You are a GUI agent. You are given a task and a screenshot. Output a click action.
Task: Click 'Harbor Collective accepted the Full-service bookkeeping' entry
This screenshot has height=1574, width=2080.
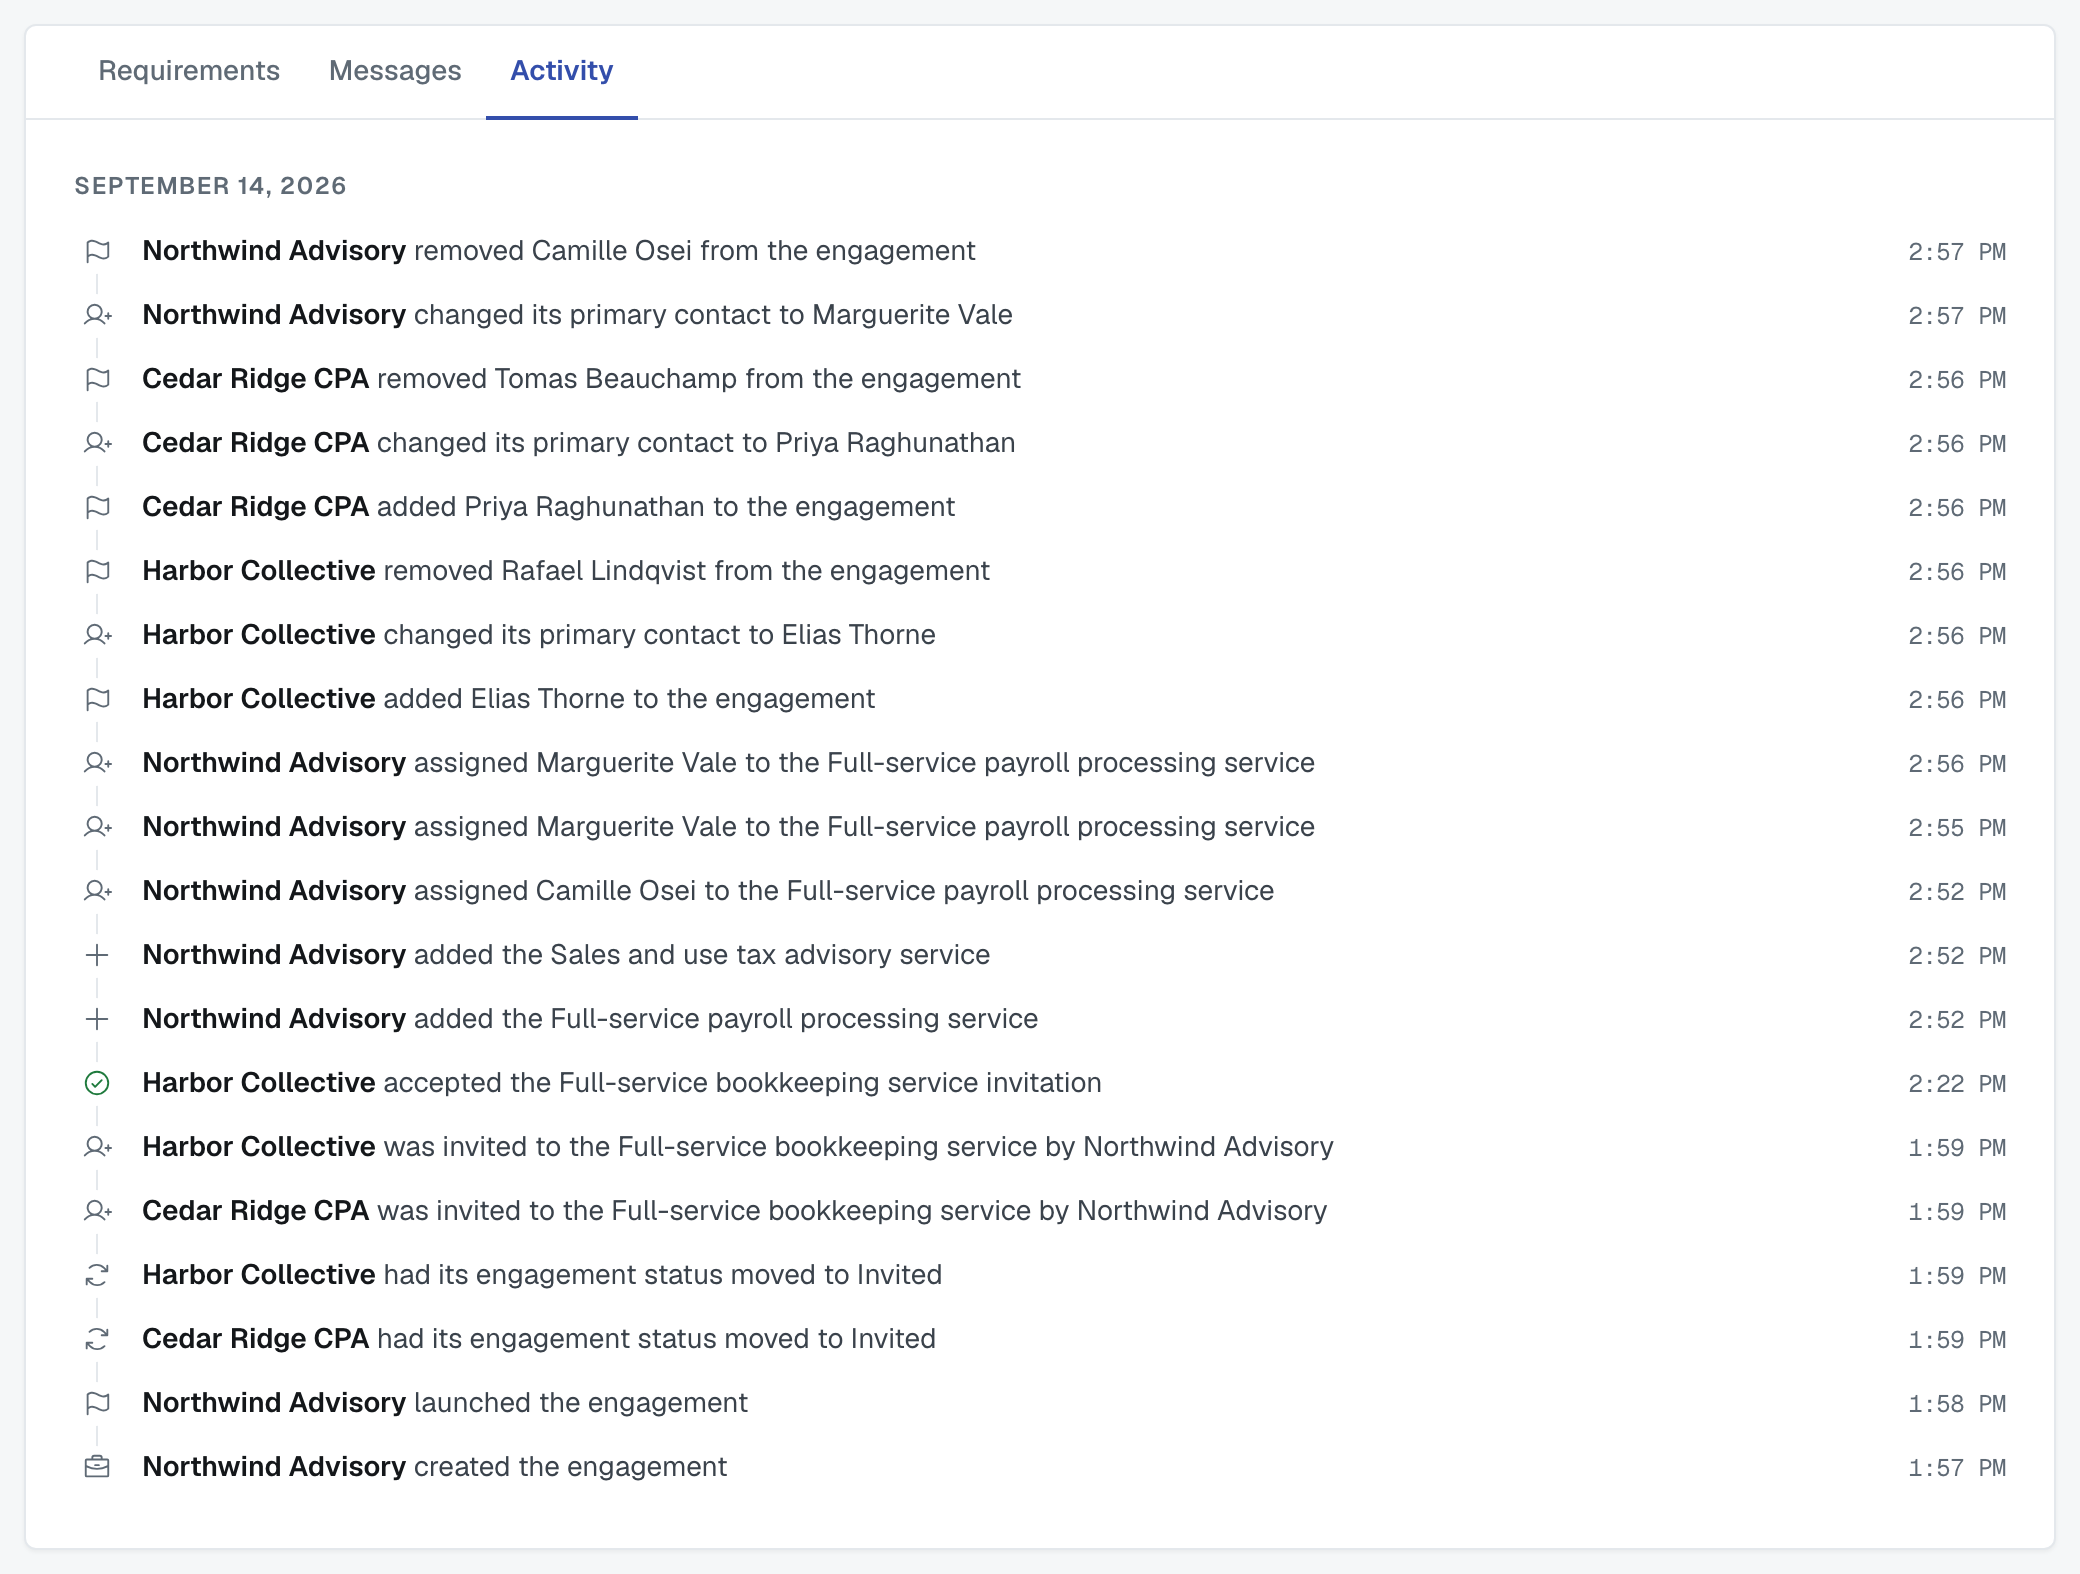(621, 1083)
